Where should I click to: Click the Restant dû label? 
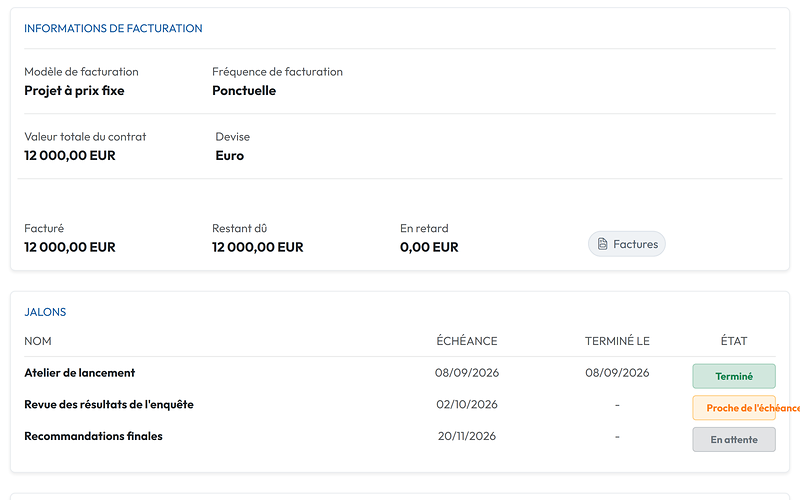[x=239, y=228]
